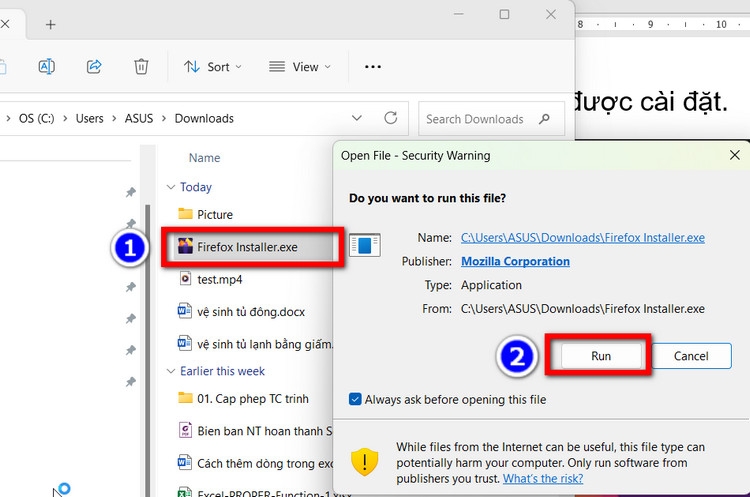Maximize the File Explorer window
Screen dimensions: 750x497
click(504, 14)
